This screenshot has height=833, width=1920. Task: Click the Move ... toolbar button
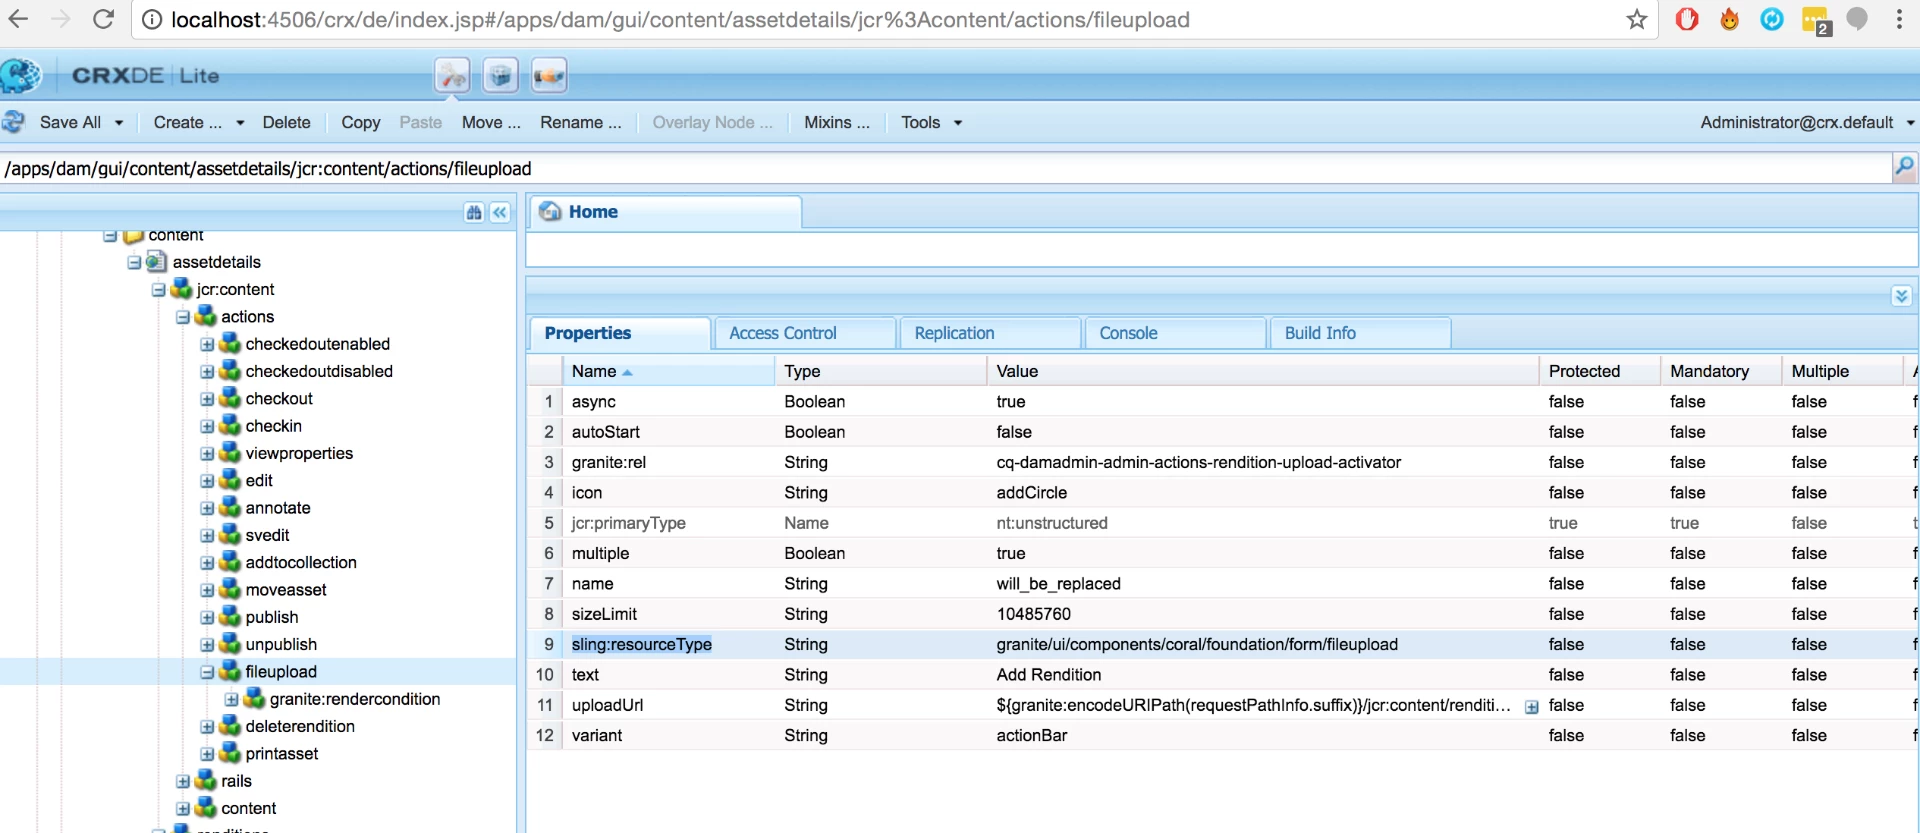(x=491, y=122)
